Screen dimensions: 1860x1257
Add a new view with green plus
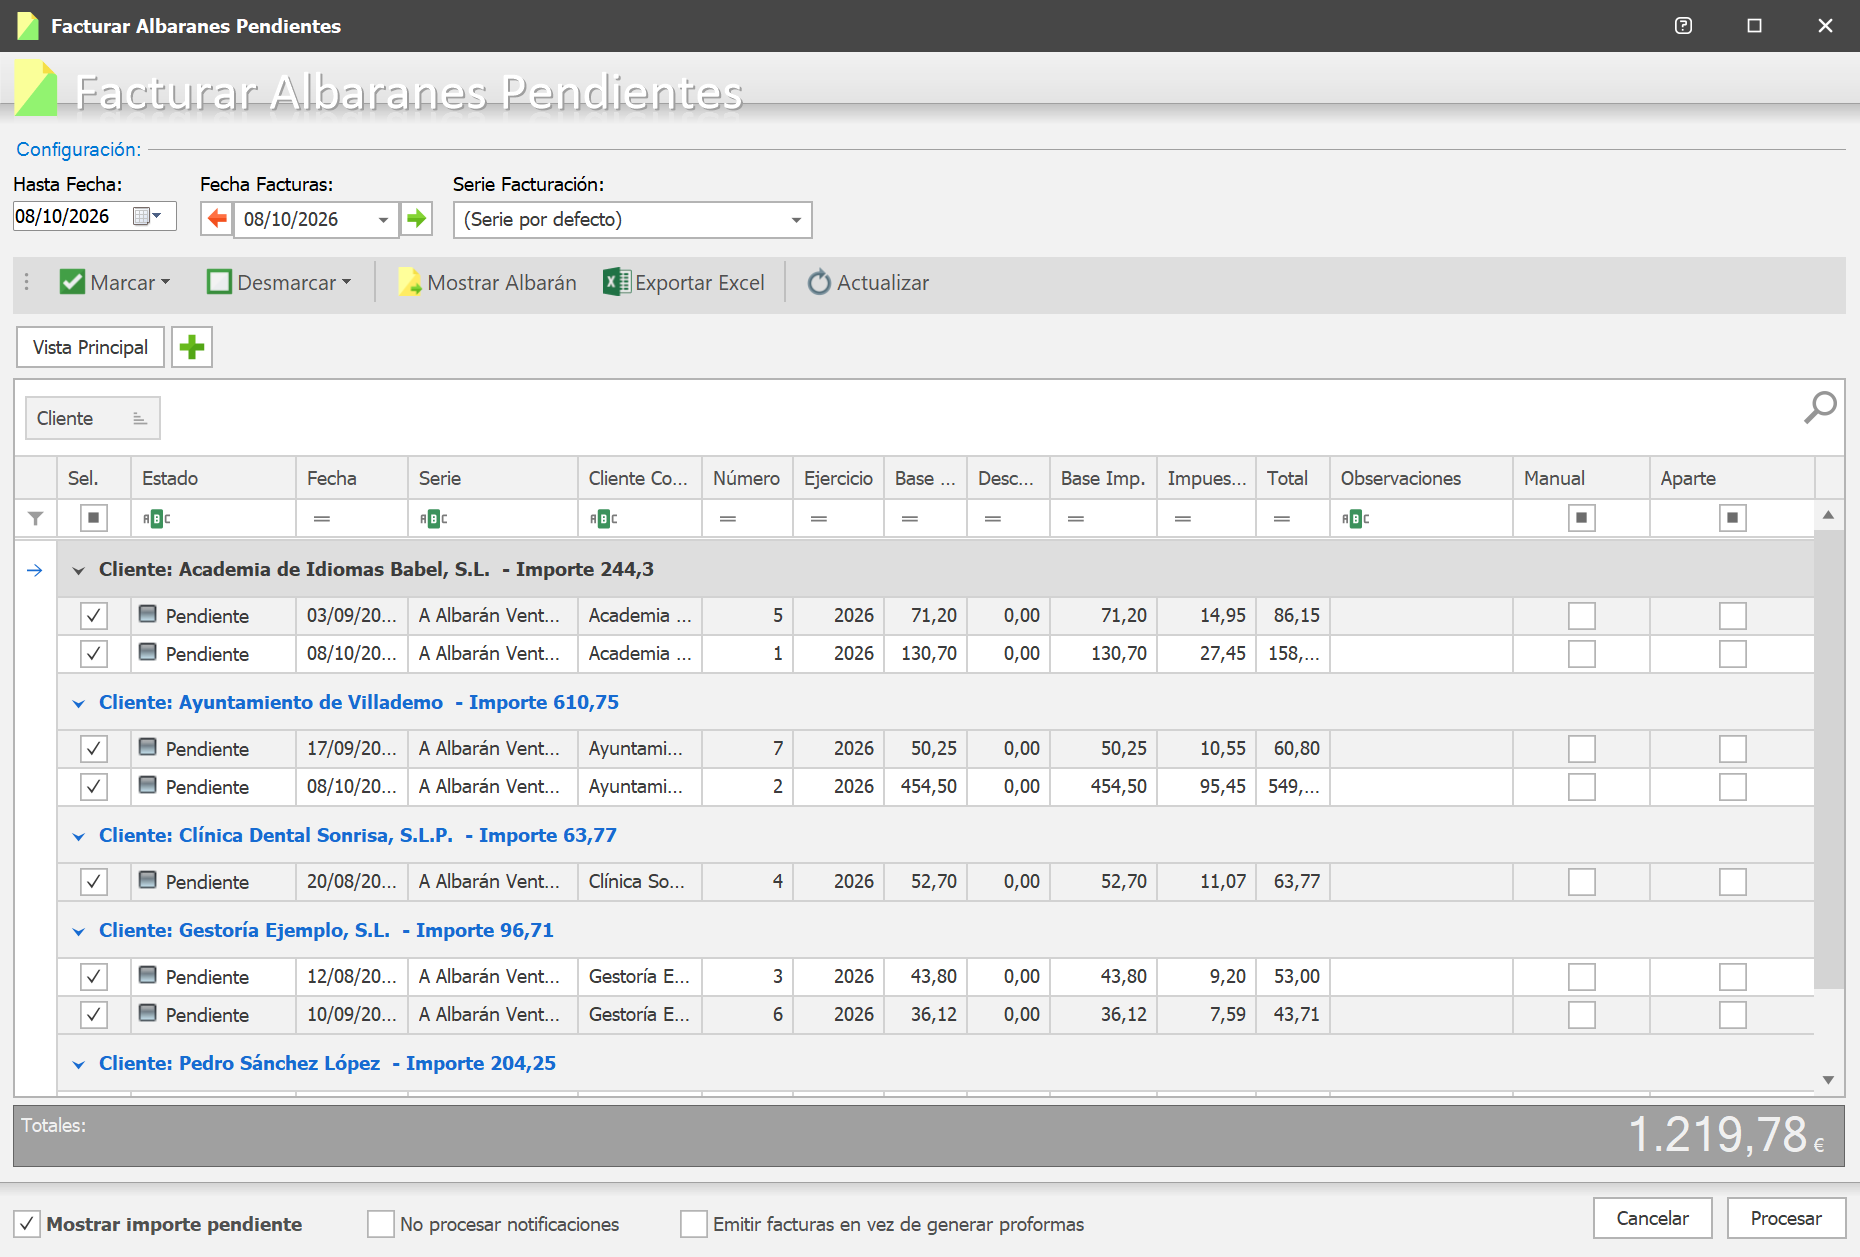tap(192, 347)
